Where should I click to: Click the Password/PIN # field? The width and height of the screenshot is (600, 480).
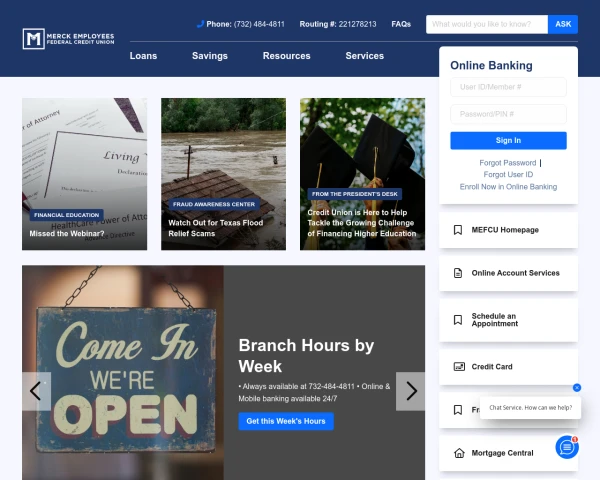[508, 114]
